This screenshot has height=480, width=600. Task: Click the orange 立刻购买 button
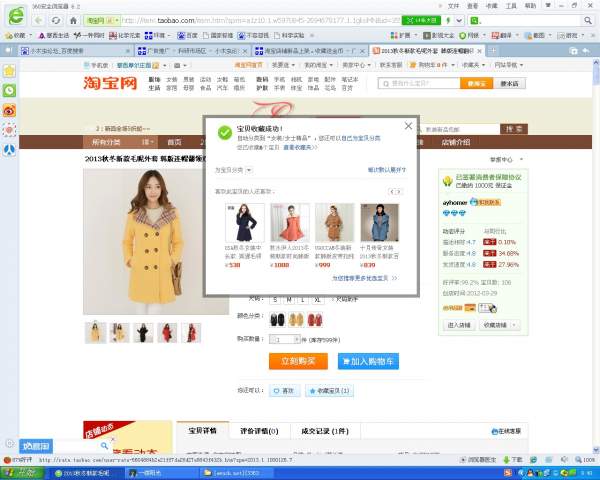click(x=298, y=361)
